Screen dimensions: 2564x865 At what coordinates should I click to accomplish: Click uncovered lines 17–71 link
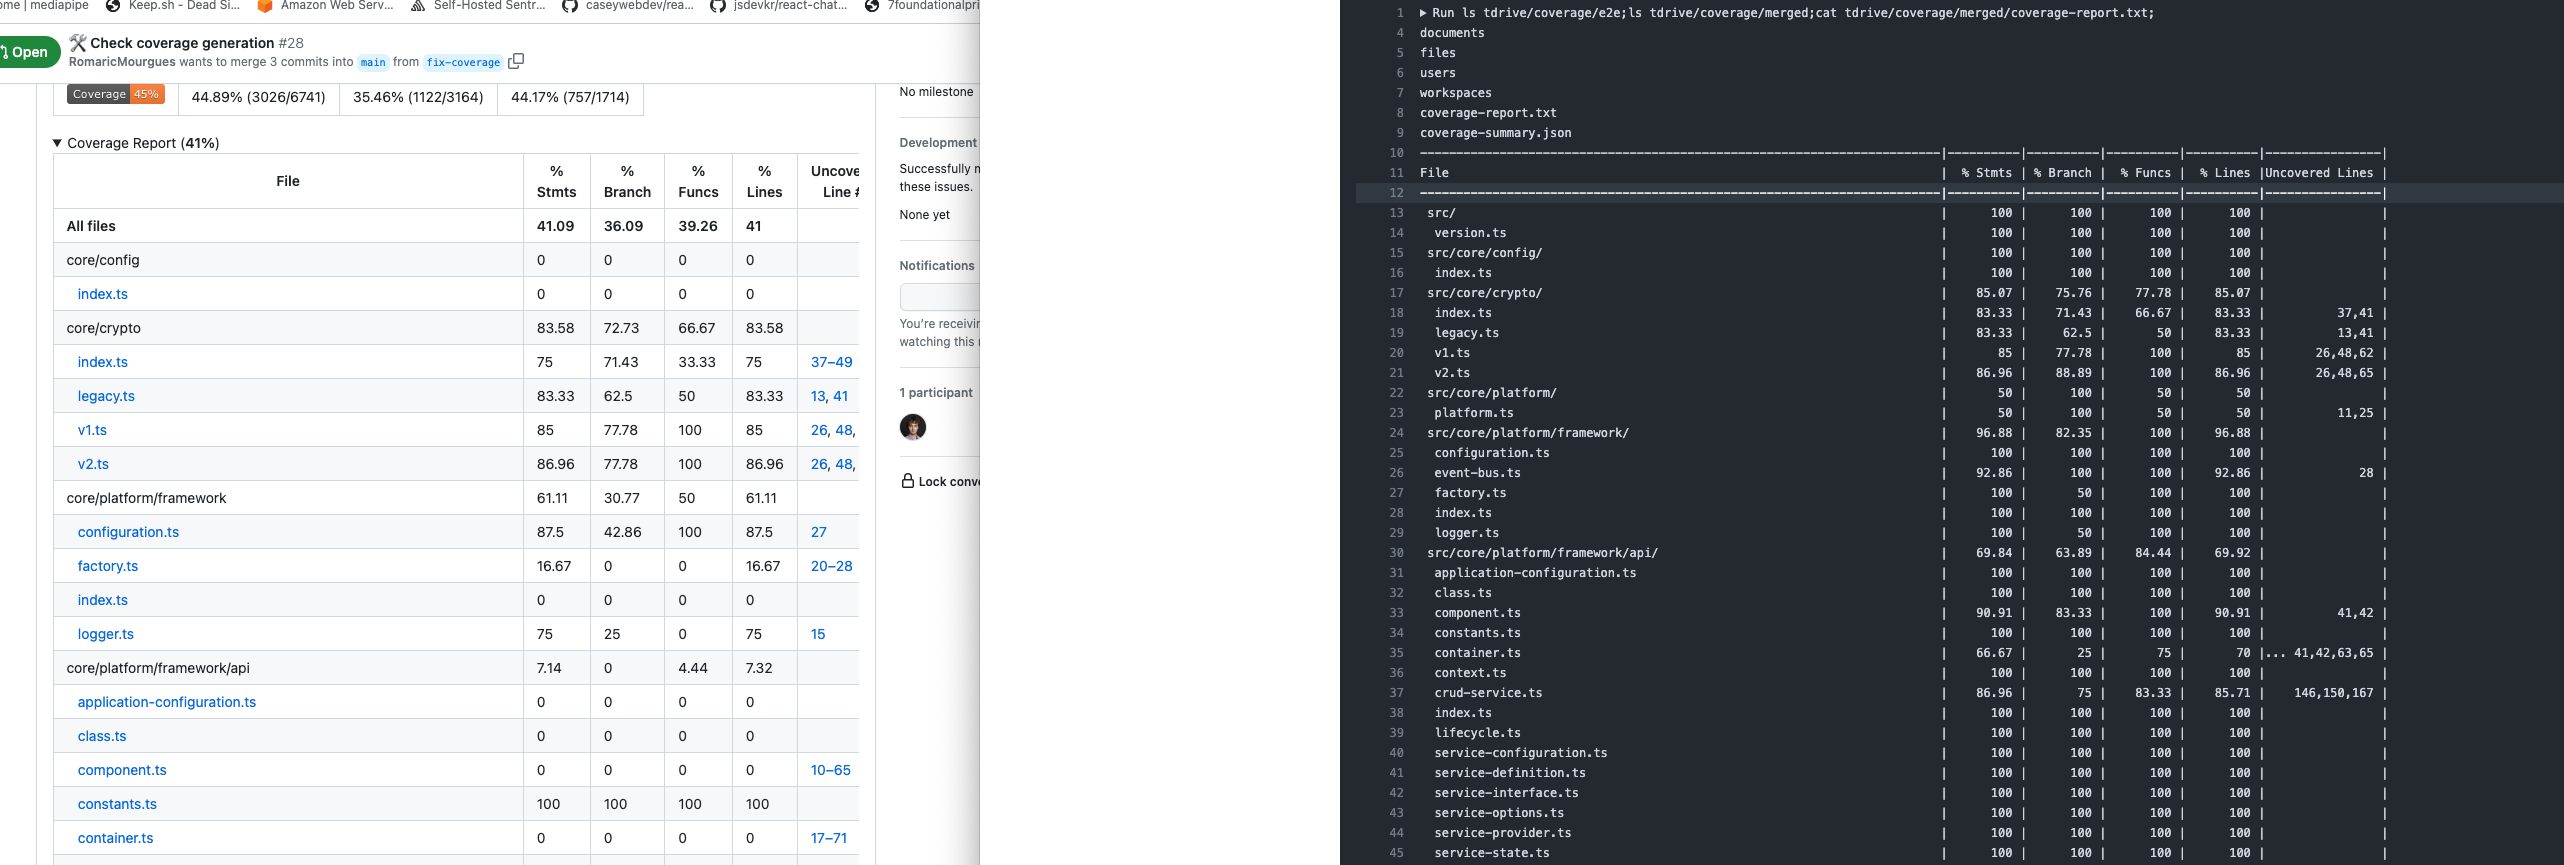829,838
